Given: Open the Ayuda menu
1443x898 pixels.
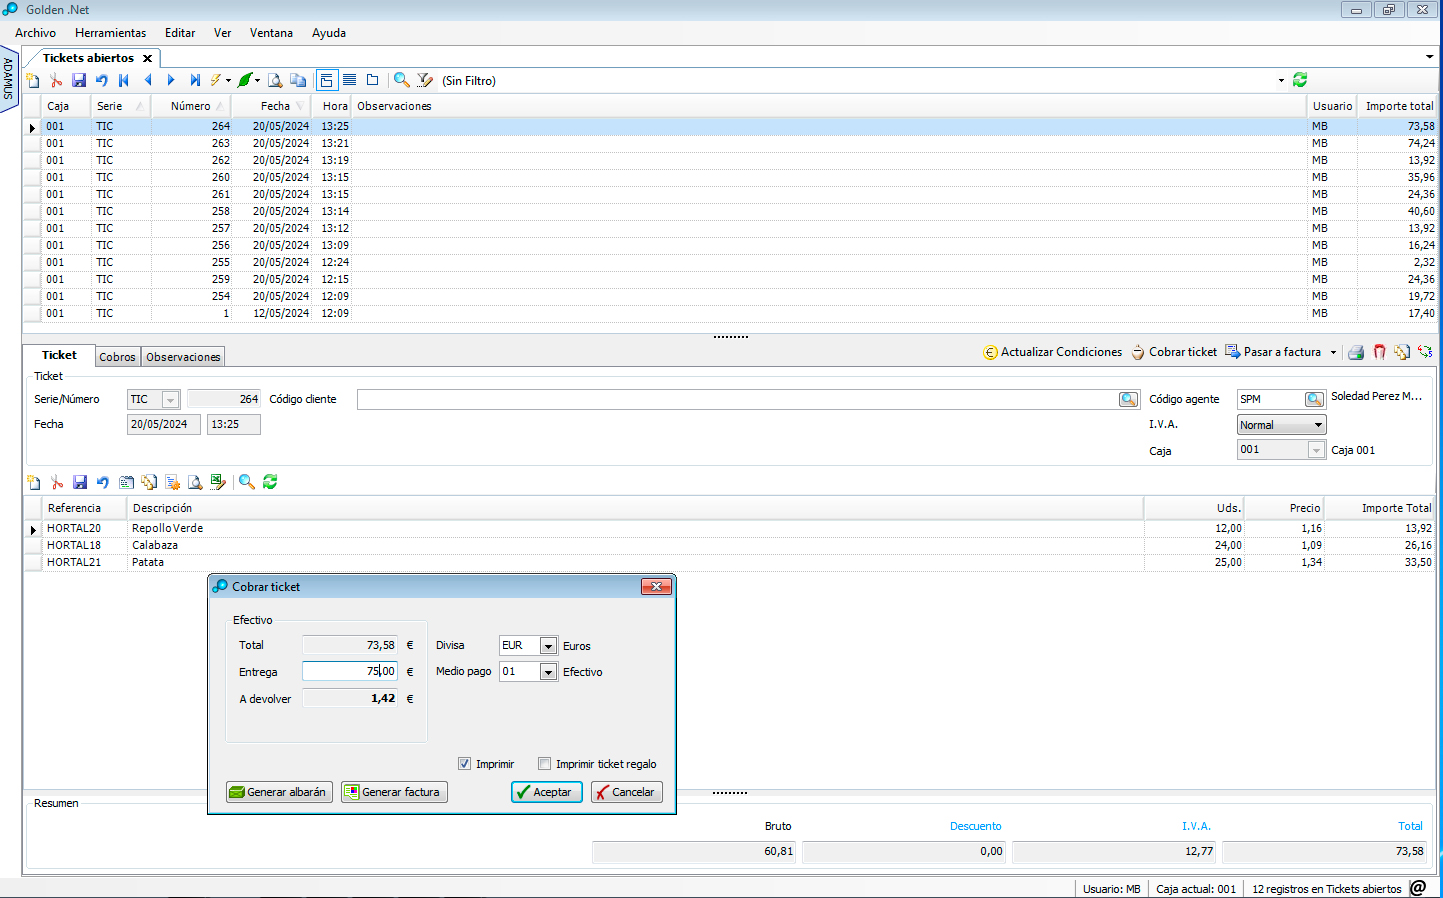Looking at the screenshot, I should 329,33.
